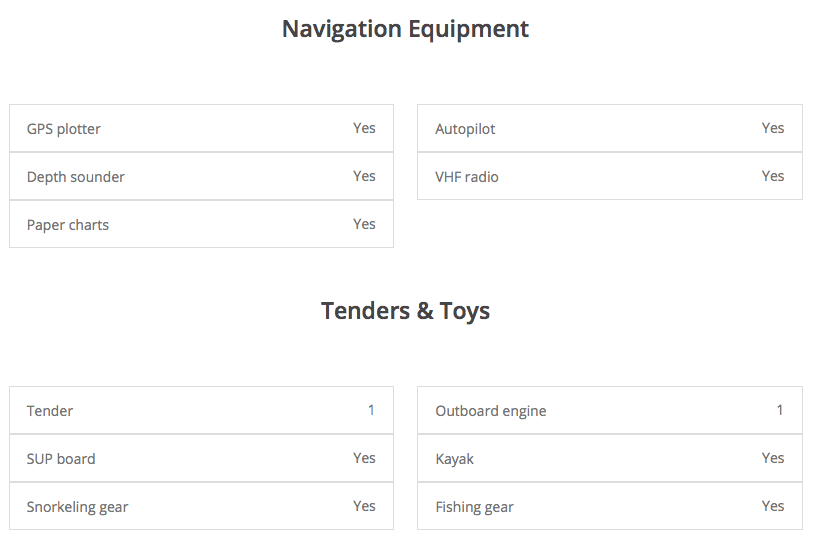Screen dimensions: 813x542
Task: Select the SUP board row label
Action: click(x=61, y=459)
